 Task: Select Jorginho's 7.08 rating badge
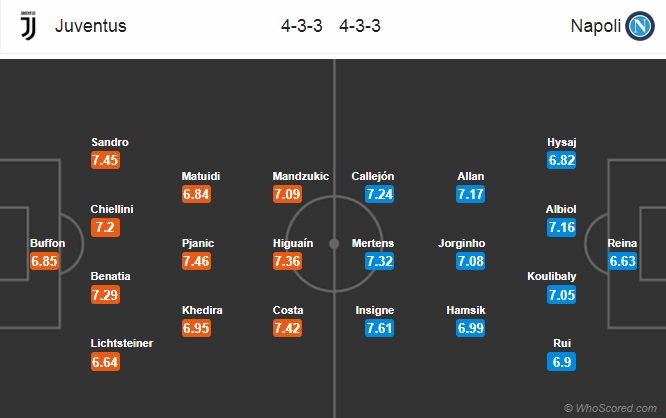[x=470, y=261]
